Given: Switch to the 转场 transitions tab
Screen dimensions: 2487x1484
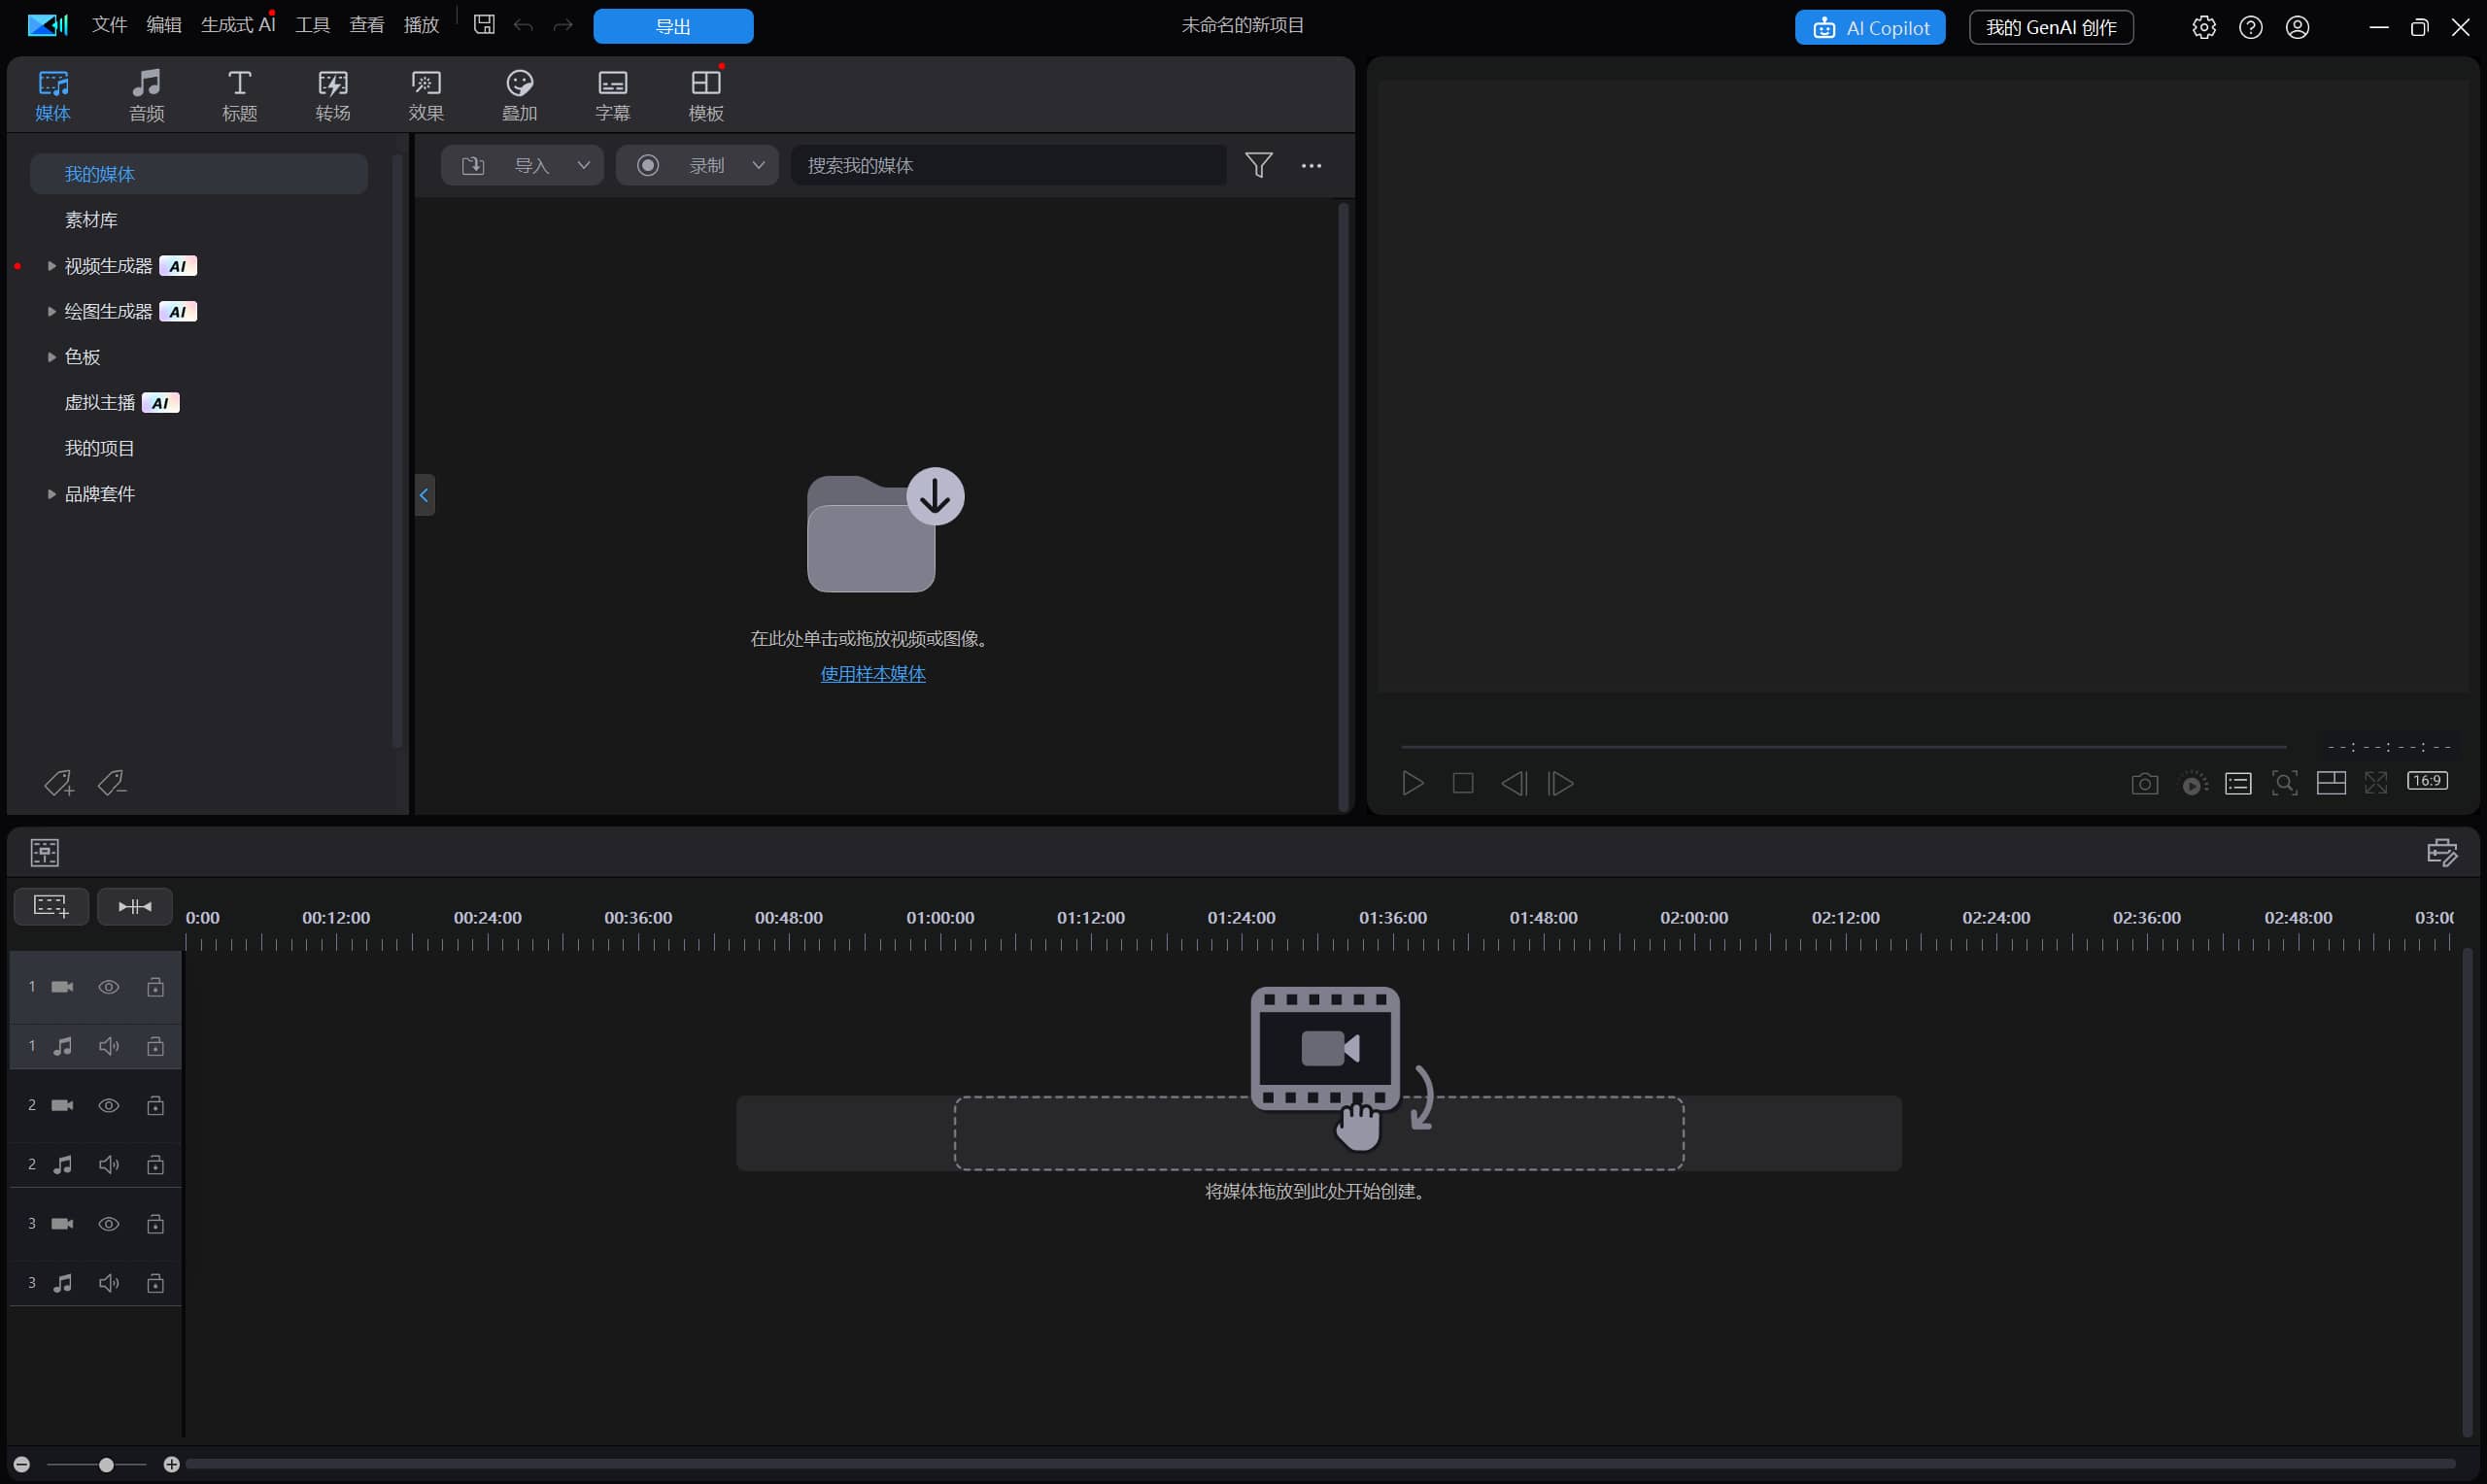Looking at the screenshot, I should (x=332, y=96).
